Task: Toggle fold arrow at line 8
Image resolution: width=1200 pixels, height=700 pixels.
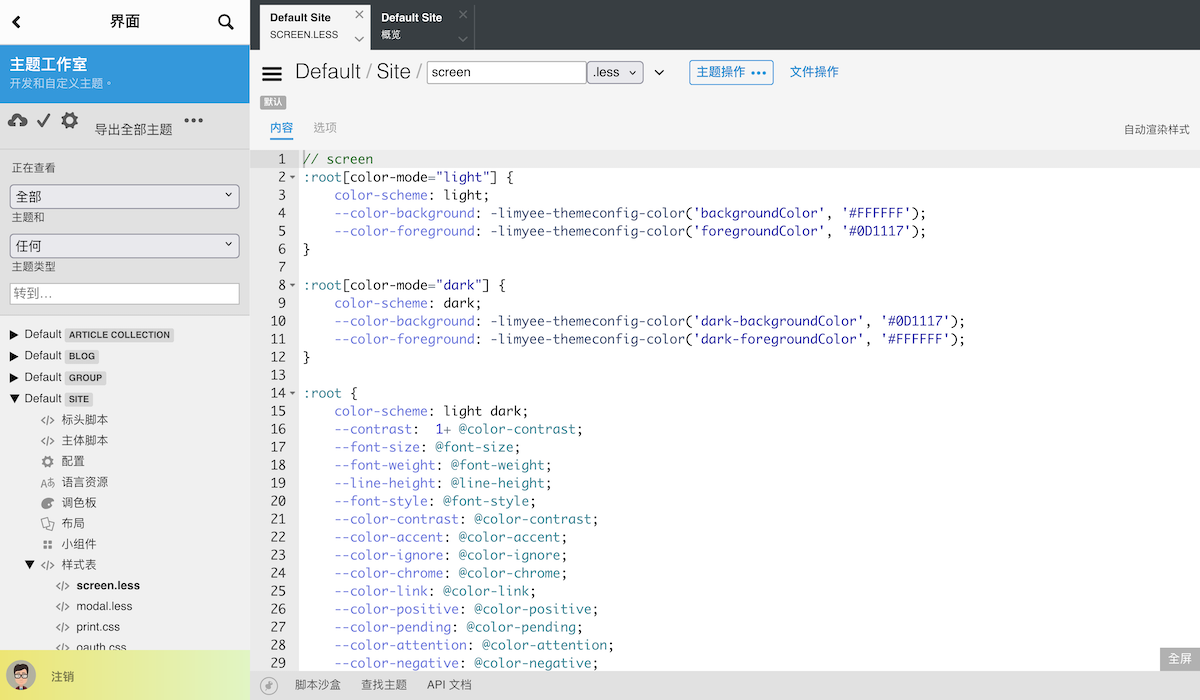Action: [x=293, y=285]
